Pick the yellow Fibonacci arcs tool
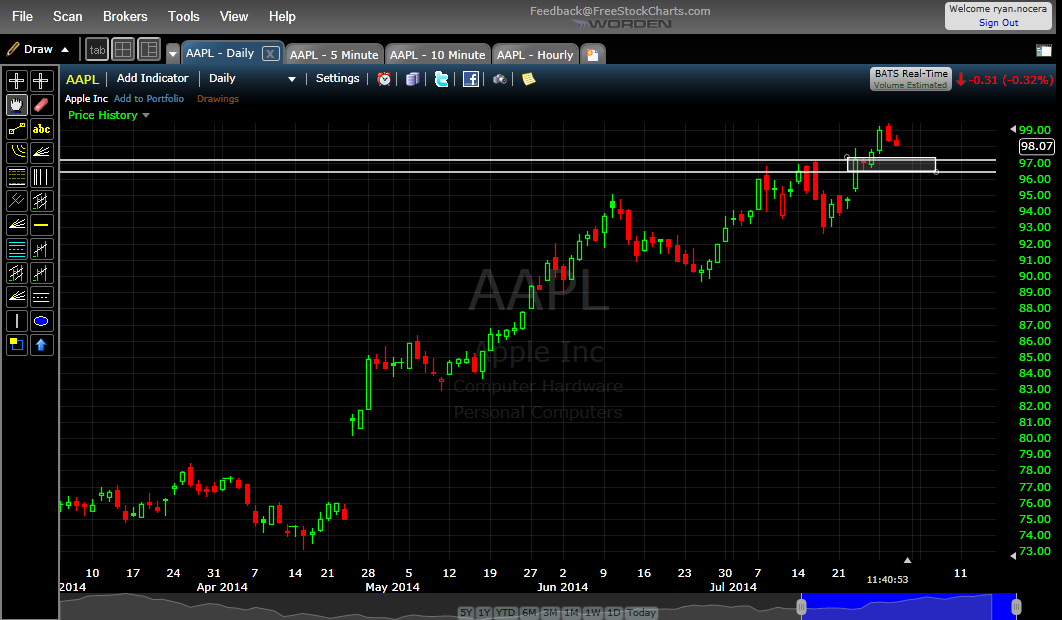Viewport: 1062px width, 620px height. click(17, 152)
